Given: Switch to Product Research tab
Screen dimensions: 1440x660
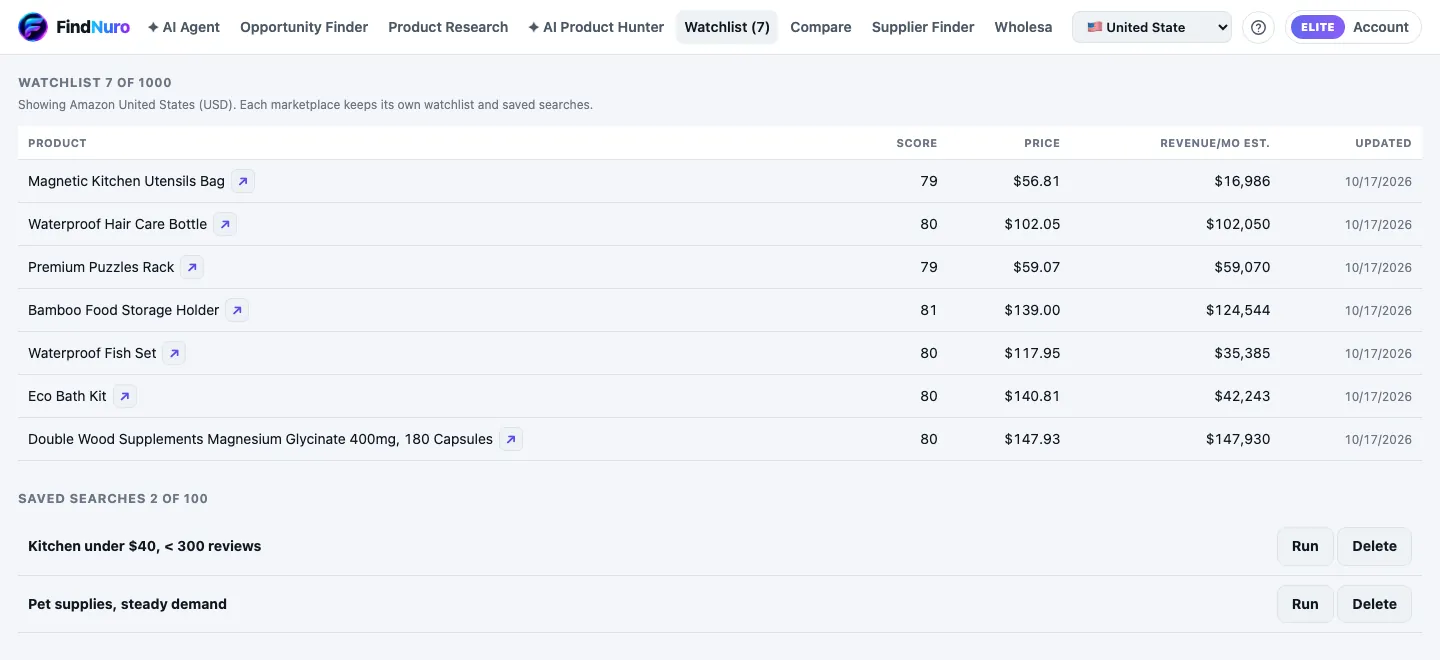Looking at the screenshot, I should (x=448, y=27).
